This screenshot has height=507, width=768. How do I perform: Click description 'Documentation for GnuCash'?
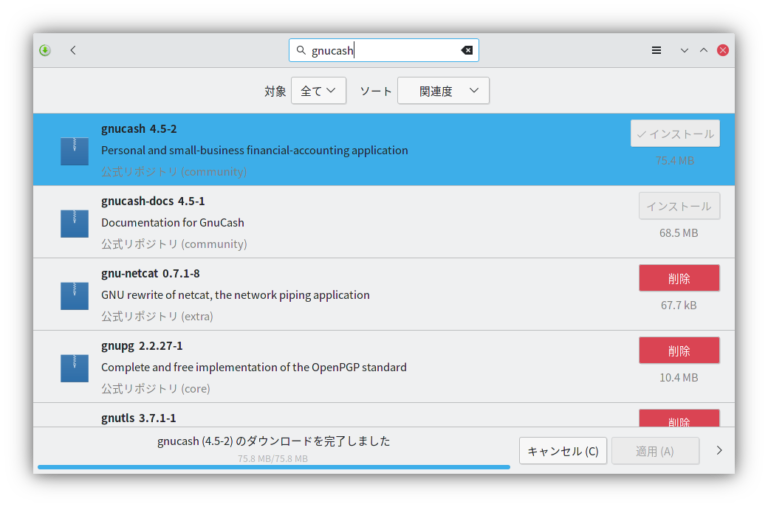(x=172, y=222)
